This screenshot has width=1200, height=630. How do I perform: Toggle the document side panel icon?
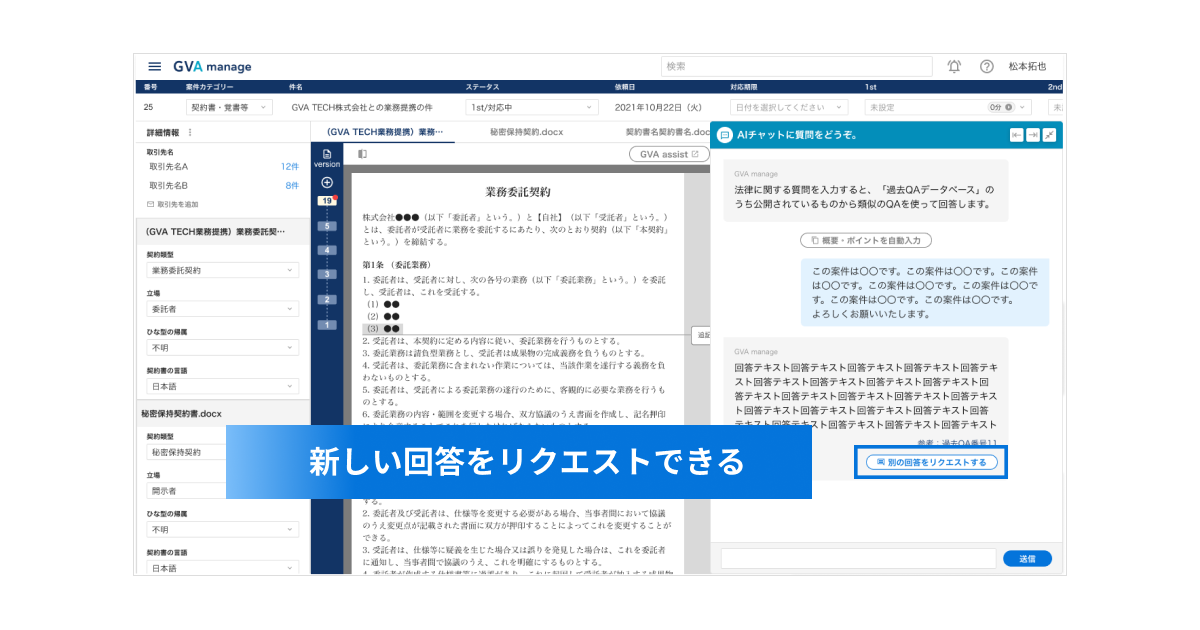click(362, 154)
